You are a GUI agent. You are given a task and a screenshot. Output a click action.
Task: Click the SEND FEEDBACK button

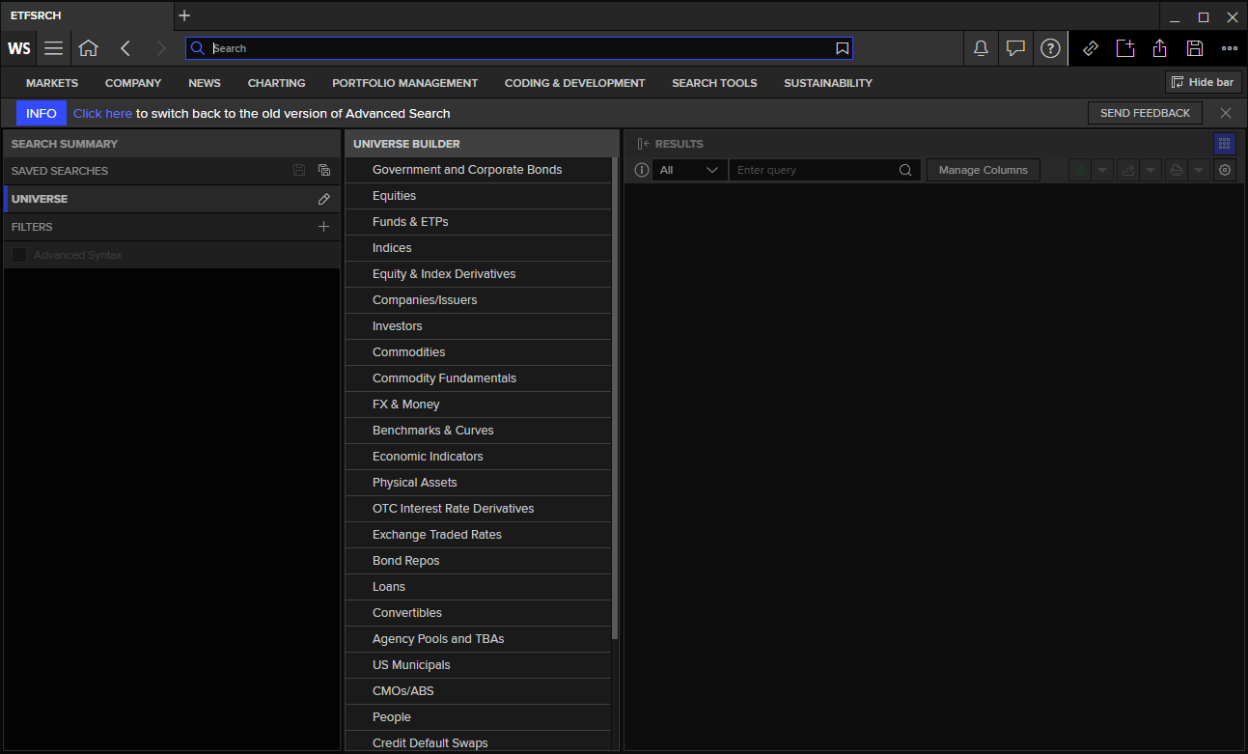(x=1144, y=113)
